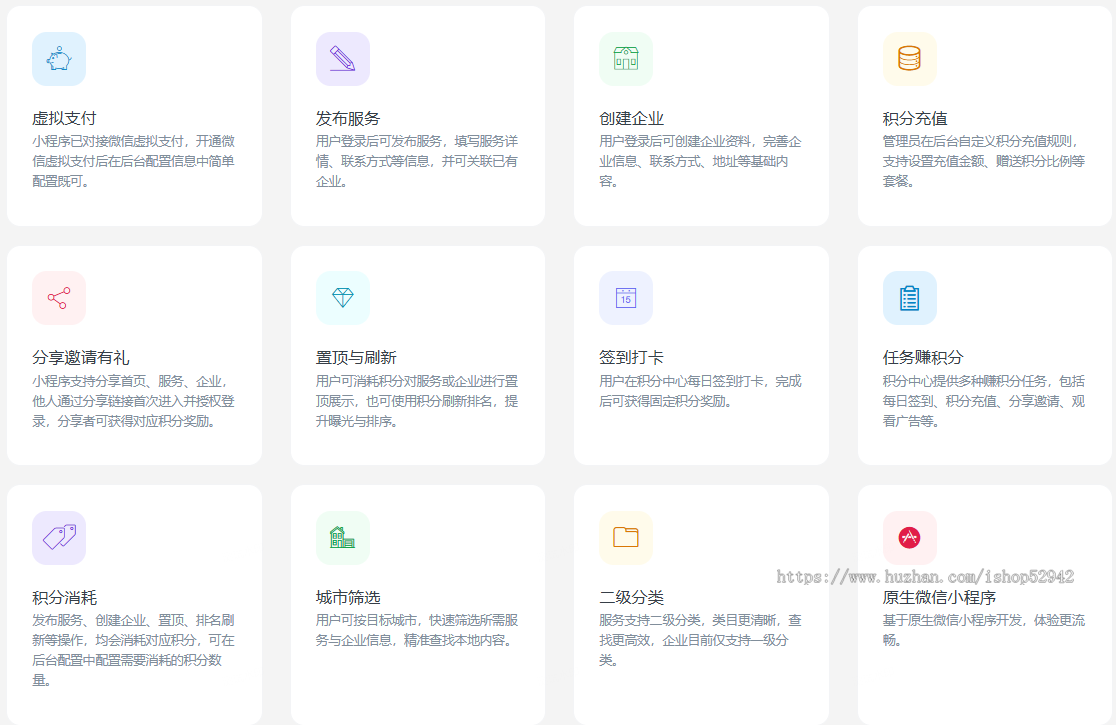Click the house icon for 城市筛选

pyautogui.click(x=342, y=538)
